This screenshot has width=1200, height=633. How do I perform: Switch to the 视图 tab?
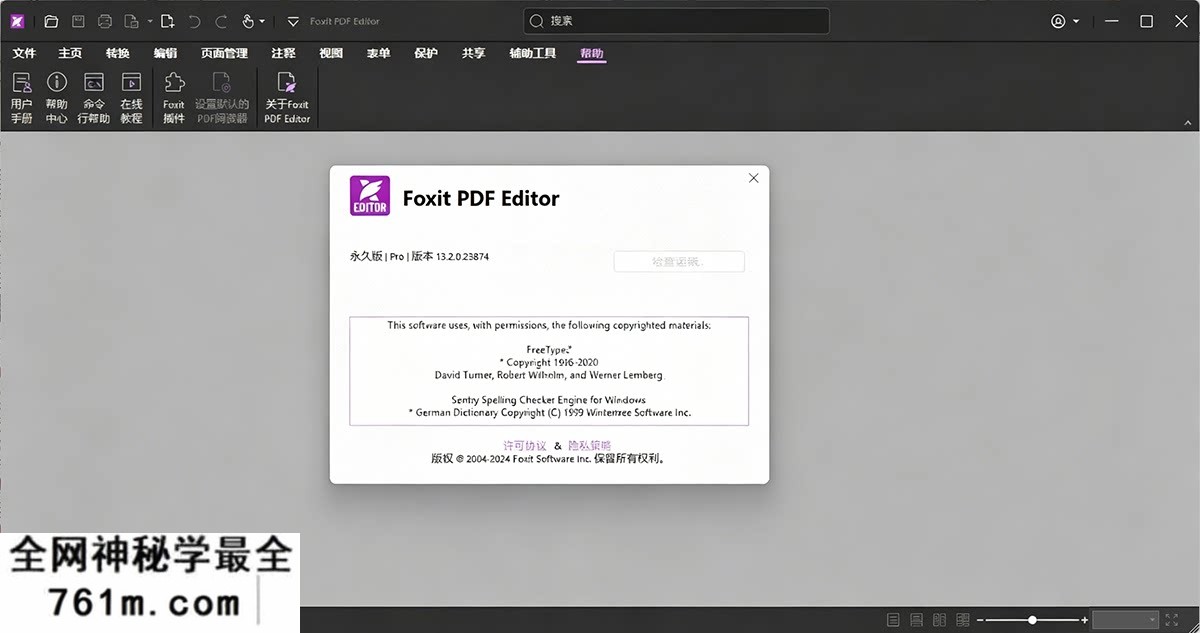(x=331, y=53)
